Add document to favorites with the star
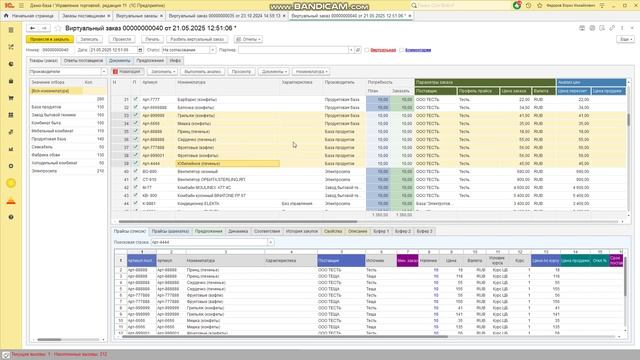This screenshot has width=640, height=360. coord(58,28)
